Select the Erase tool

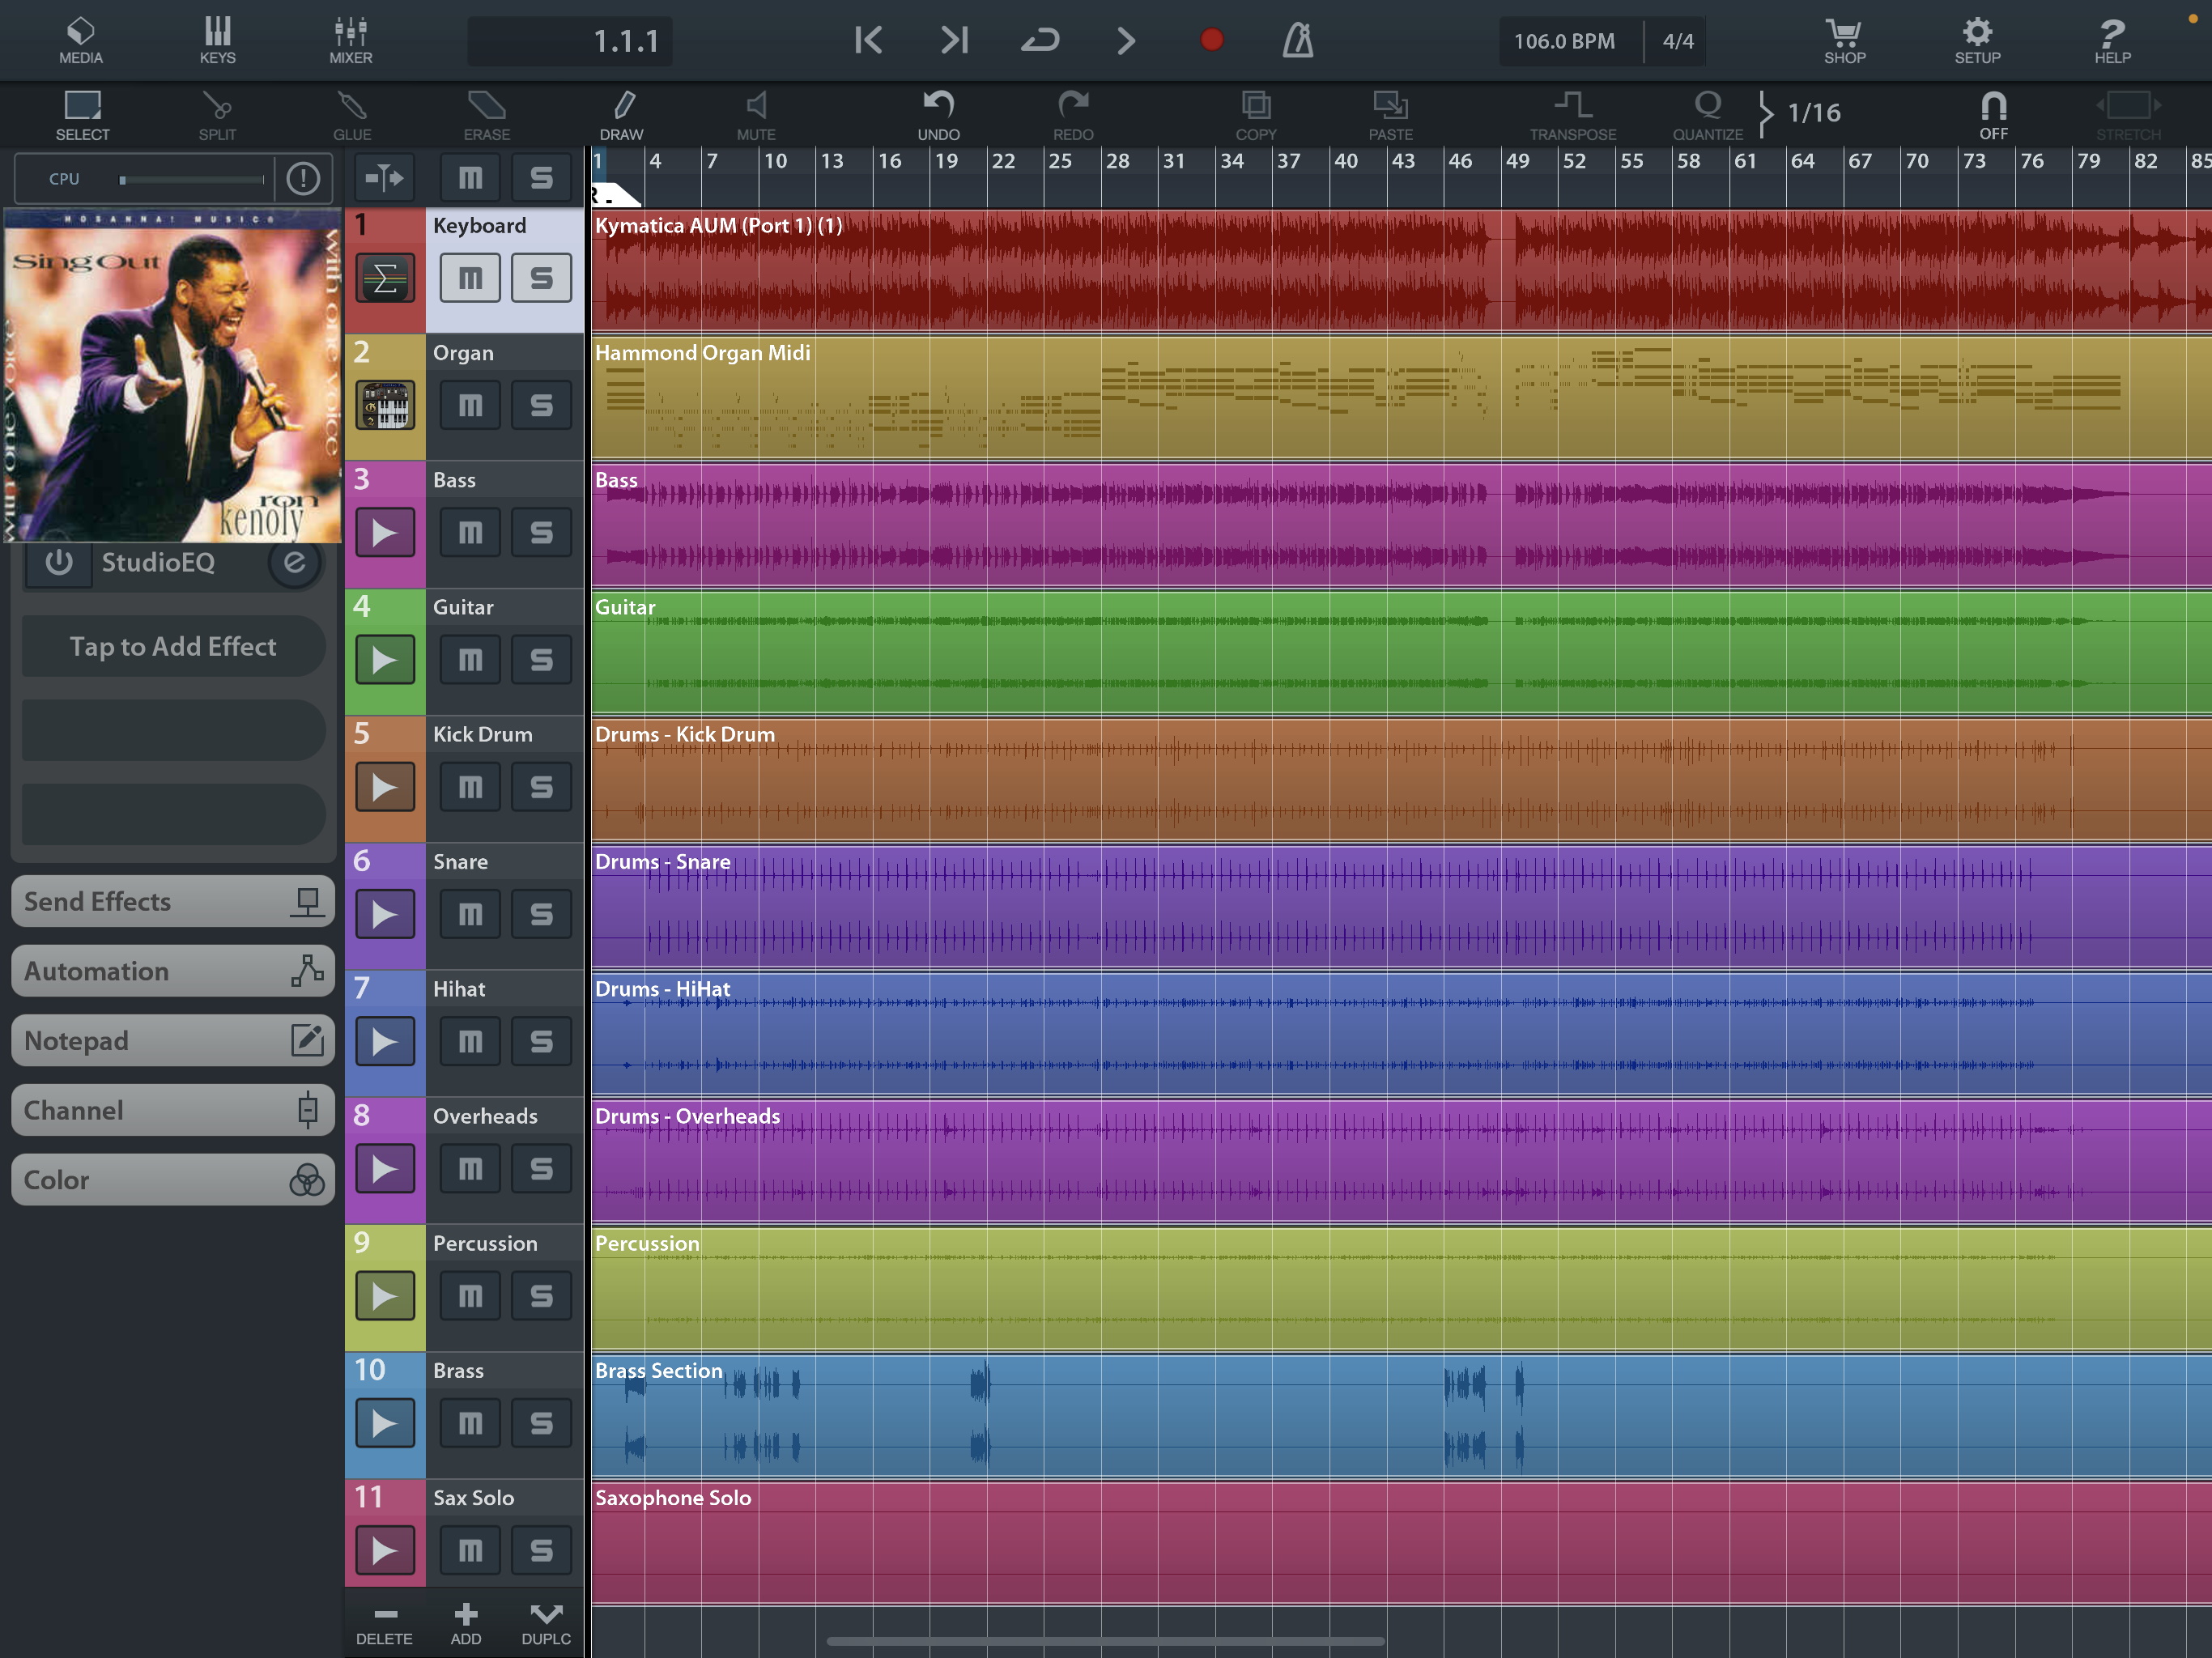[486, 112]
